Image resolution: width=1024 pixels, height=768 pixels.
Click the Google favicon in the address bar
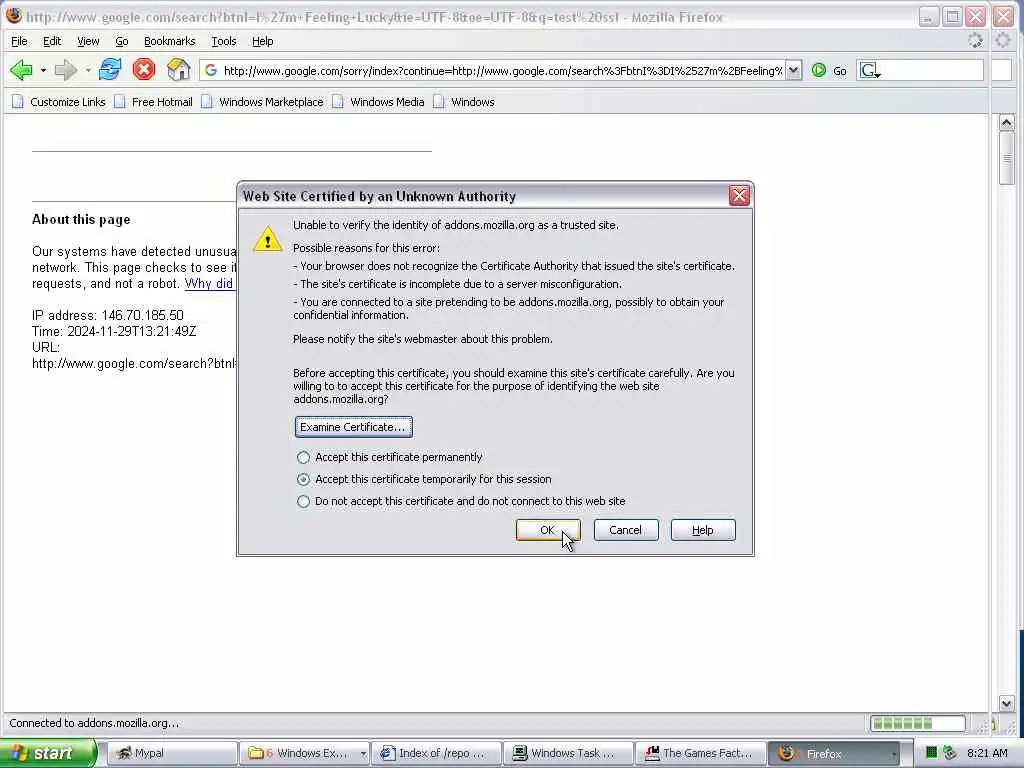[210, 70]
